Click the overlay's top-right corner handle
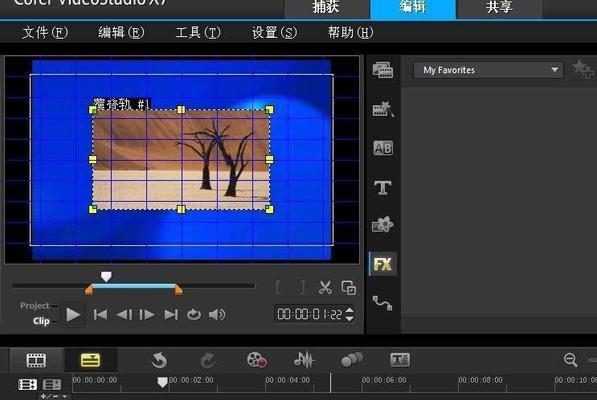This screenshot has width=597, height=400. pos(269,110)
